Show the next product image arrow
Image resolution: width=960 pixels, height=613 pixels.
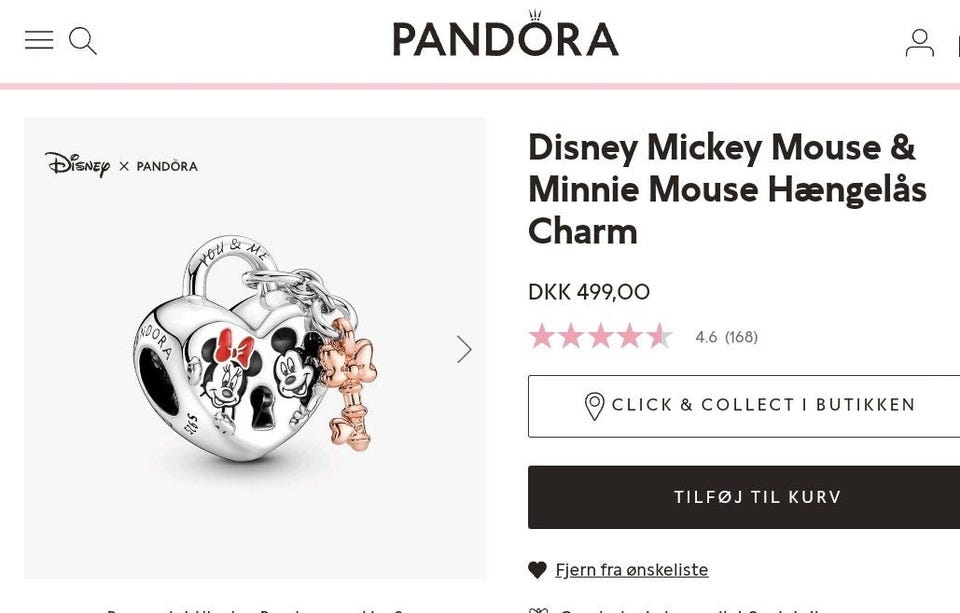click(x=464, y=349)
